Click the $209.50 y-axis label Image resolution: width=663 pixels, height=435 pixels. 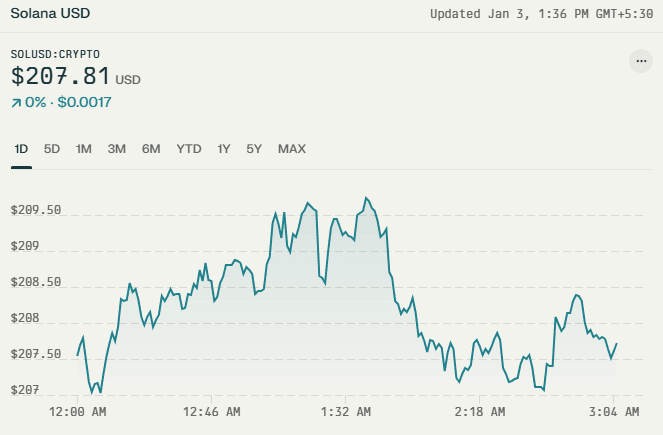pyautogui.click(x=36, y=210)
